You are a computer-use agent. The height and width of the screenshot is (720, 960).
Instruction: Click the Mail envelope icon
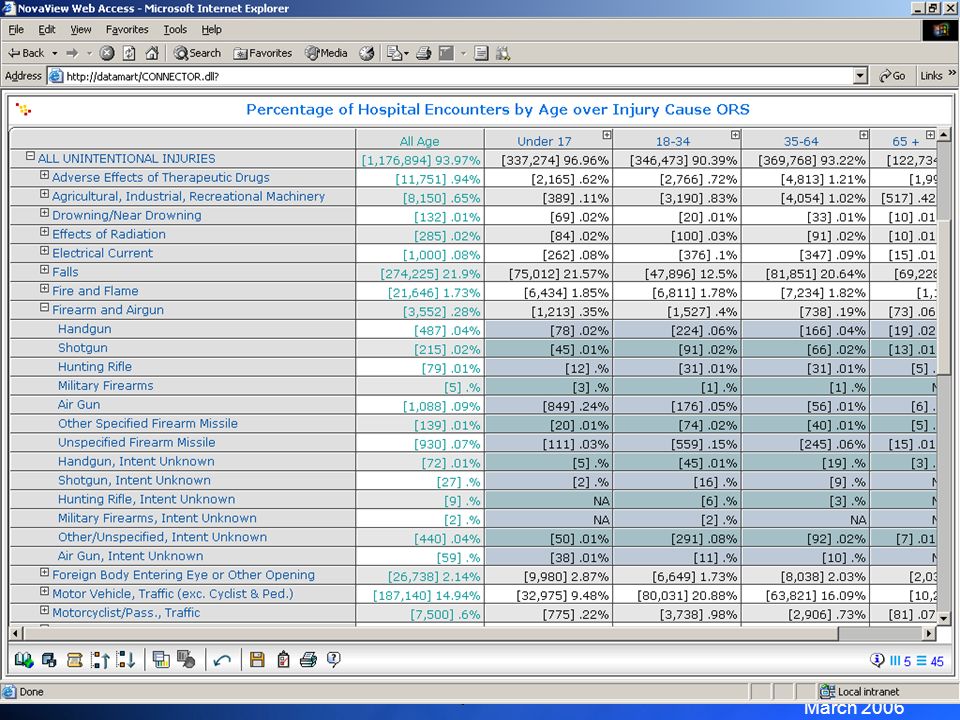(394, 53)
